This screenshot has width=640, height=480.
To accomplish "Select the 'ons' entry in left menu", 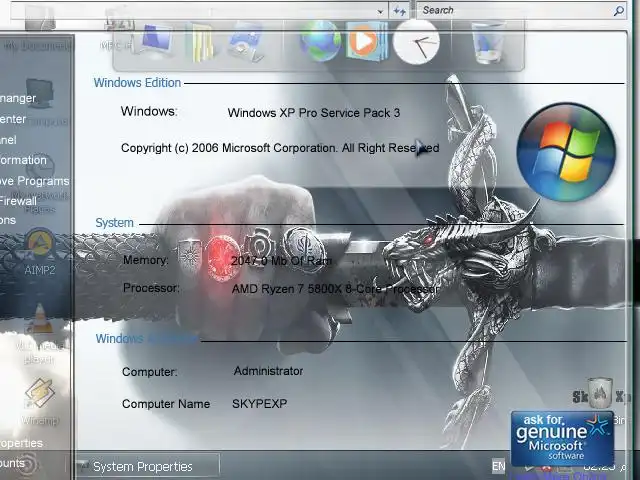I will pyautogui.click(x=8, y=220).
